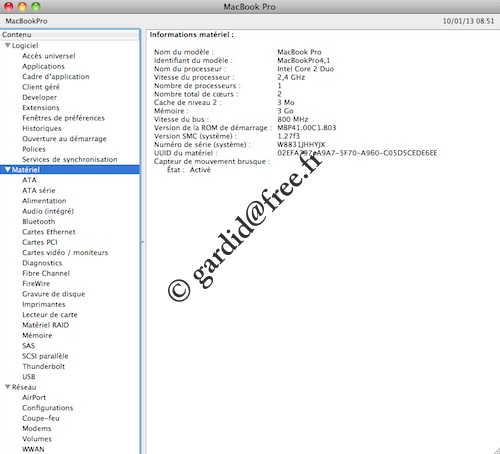
Task: Collapse the Logiciel section triangle
Action: click(8, 46)
